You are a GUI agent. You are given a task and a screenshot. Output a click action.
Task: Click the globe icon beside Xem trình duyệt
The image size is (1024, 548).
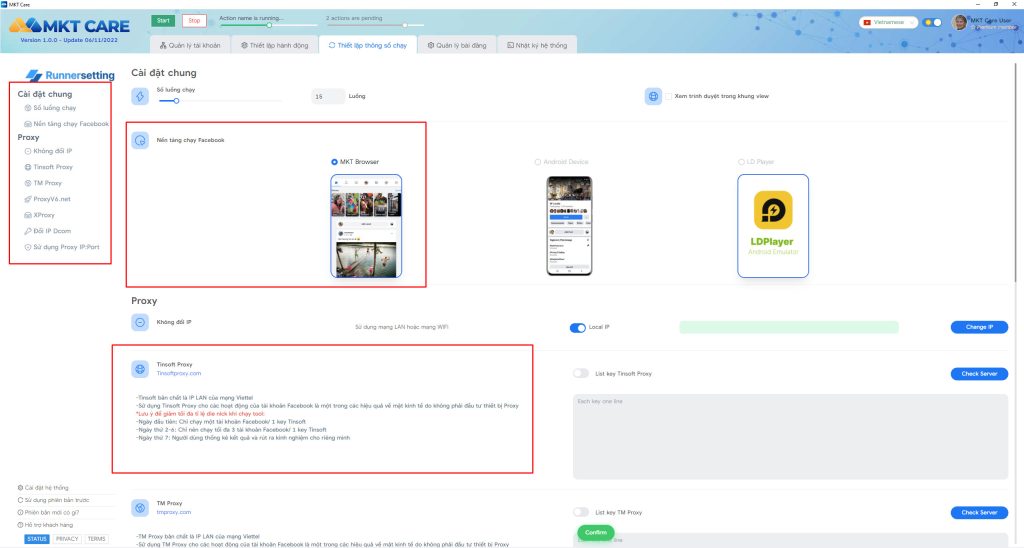click(654, 96)
